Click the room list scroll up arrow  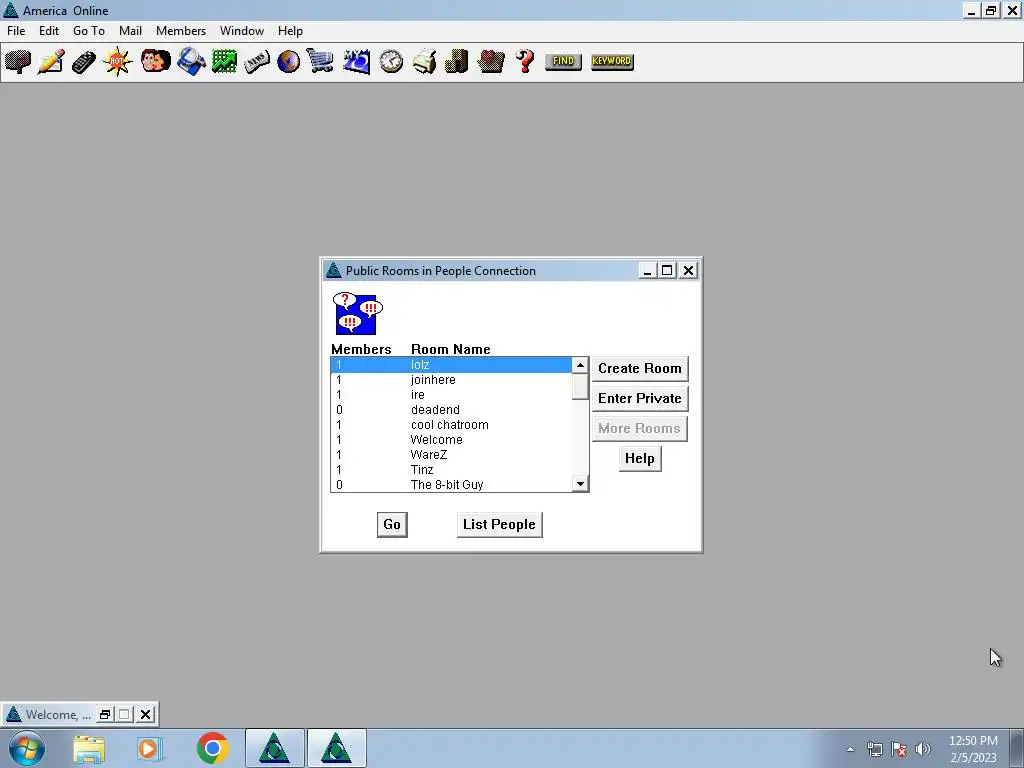coord(580,366)
